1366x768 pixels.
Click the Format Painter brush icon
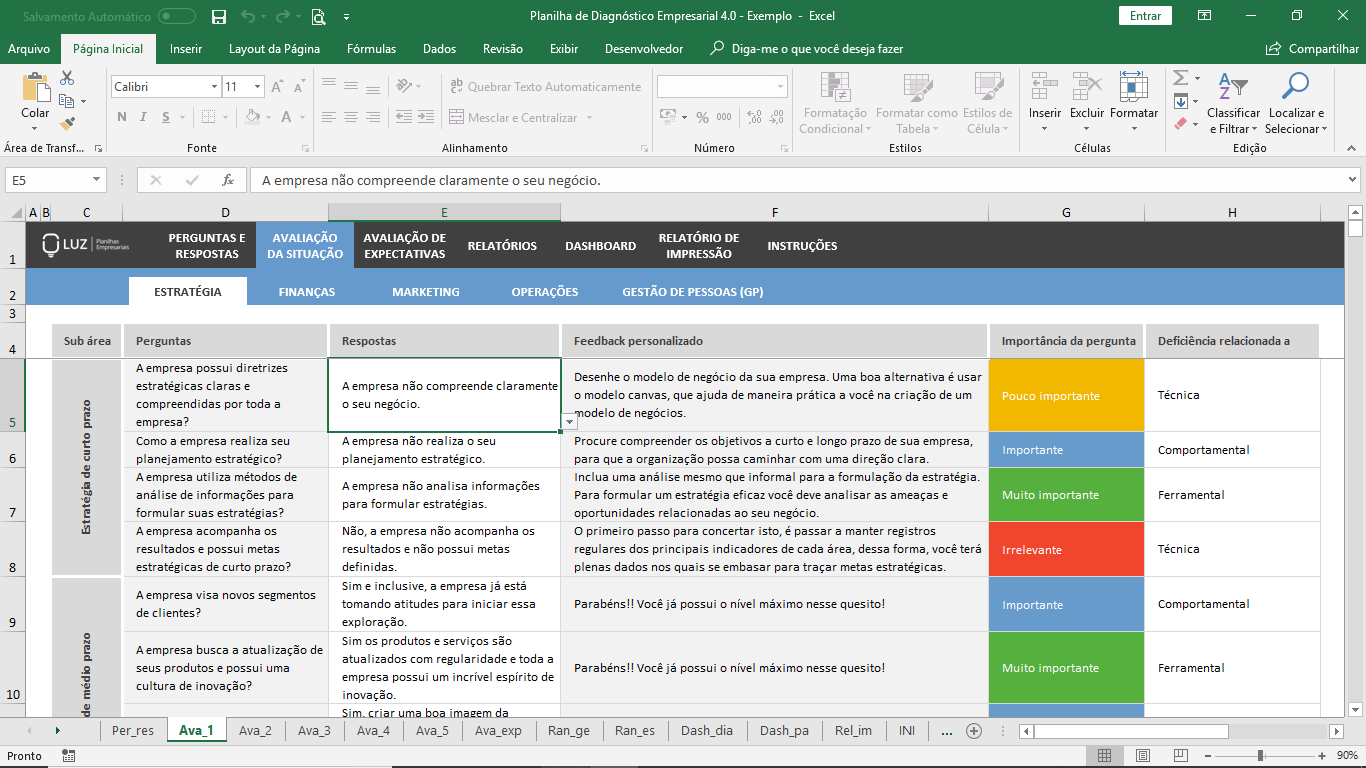(x=67, y=124)
